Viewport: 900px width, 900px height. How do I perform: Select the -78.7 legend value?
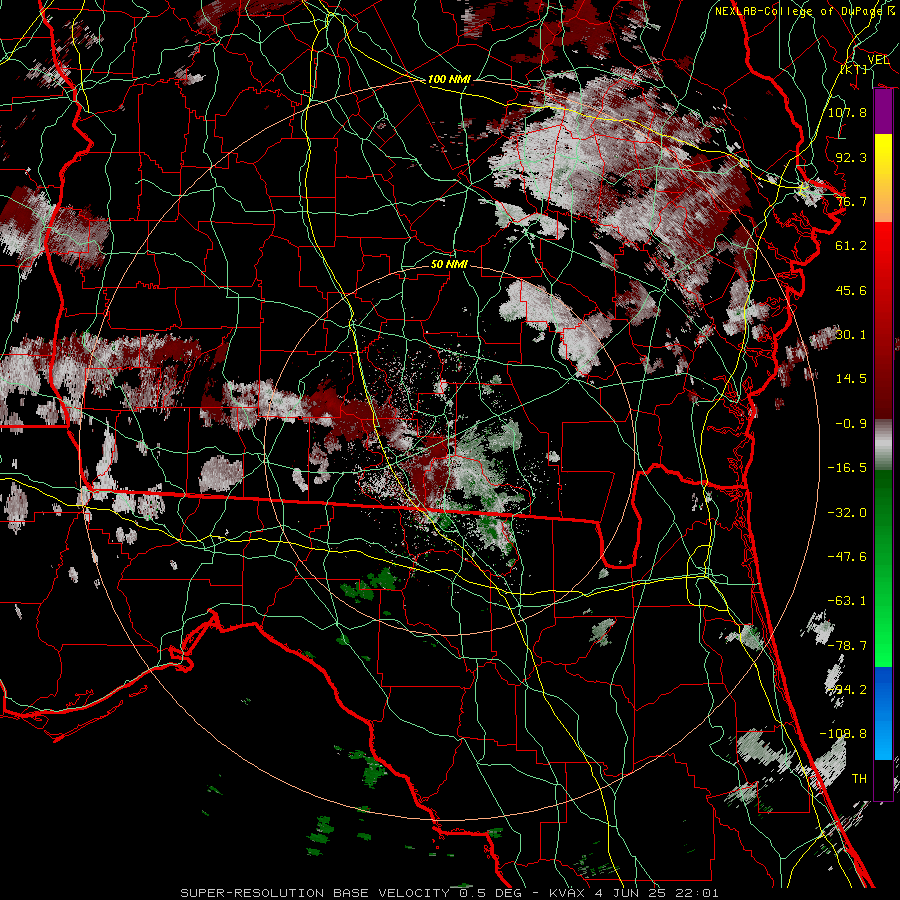tap(847, 645)
